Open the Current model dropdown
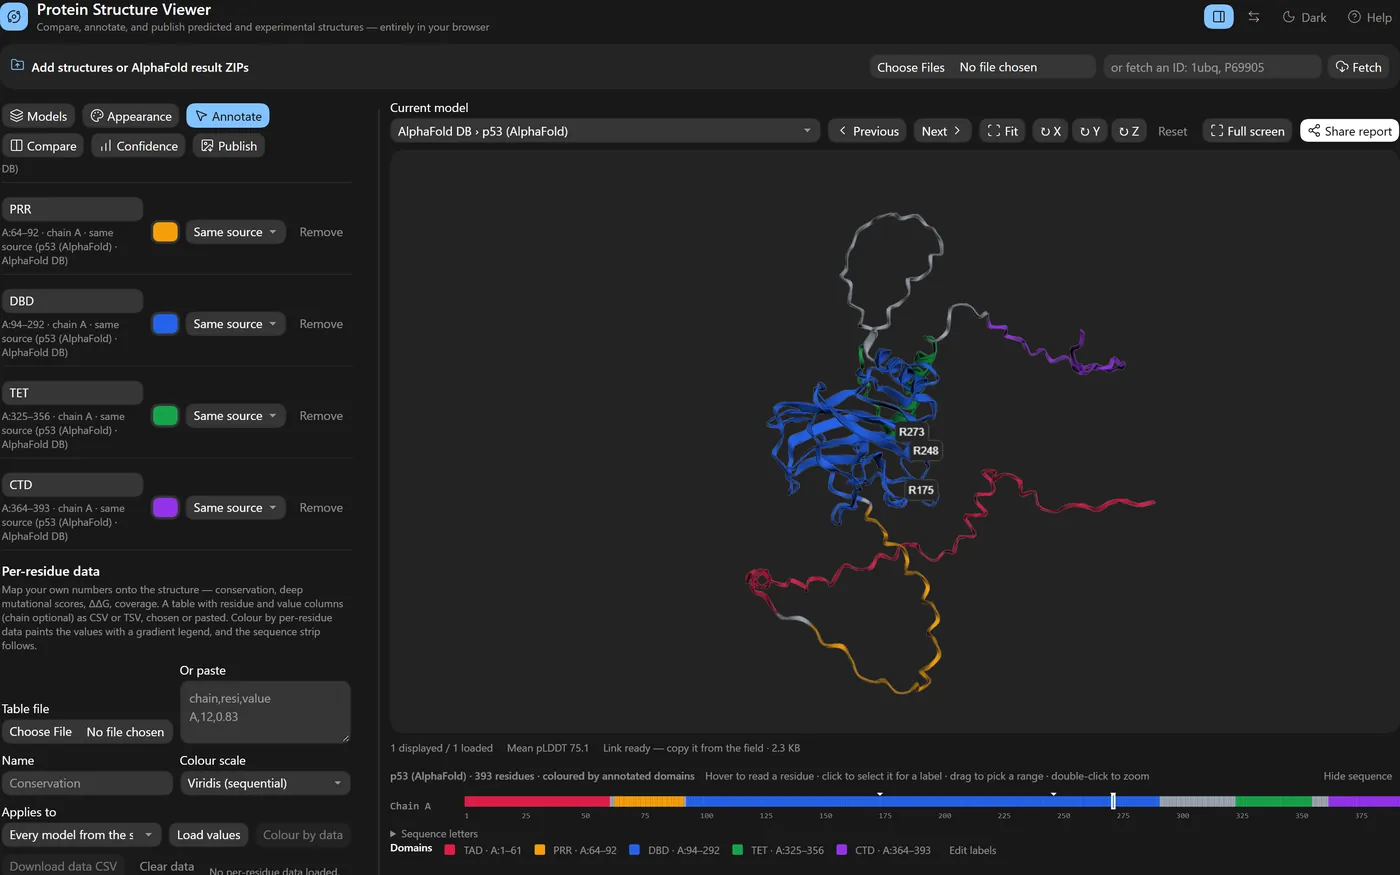This screenshot has height=875, width=1400. (605, 131)
